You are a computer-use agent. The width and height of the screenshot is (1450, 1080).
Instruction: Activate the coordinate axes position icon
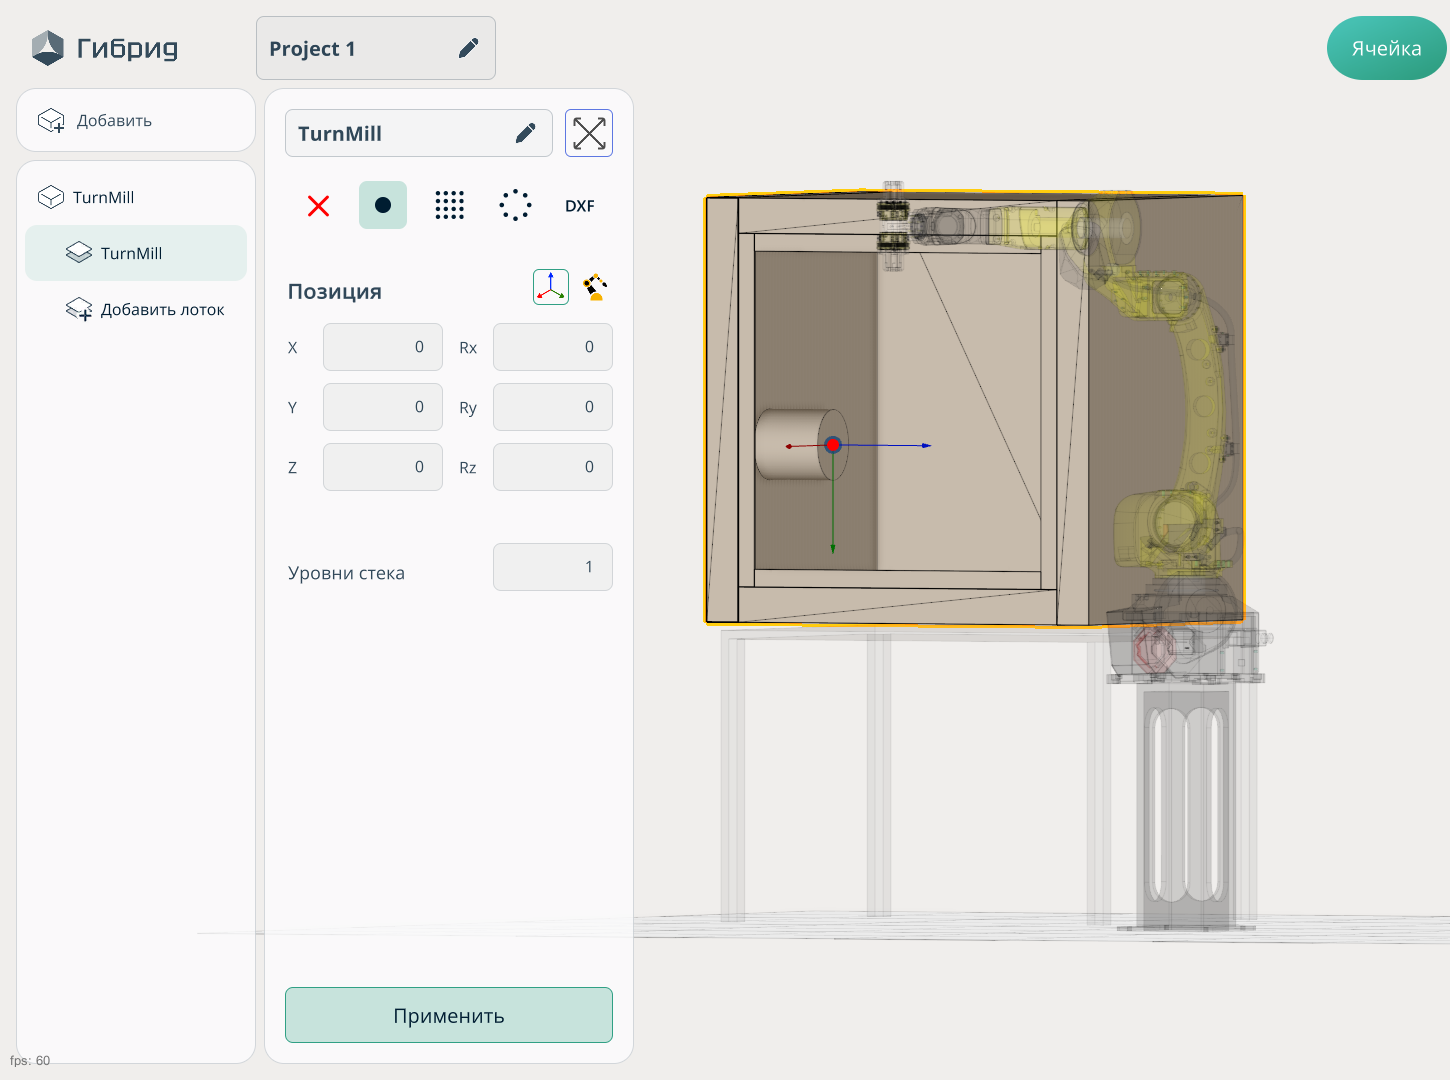point(551,288)
